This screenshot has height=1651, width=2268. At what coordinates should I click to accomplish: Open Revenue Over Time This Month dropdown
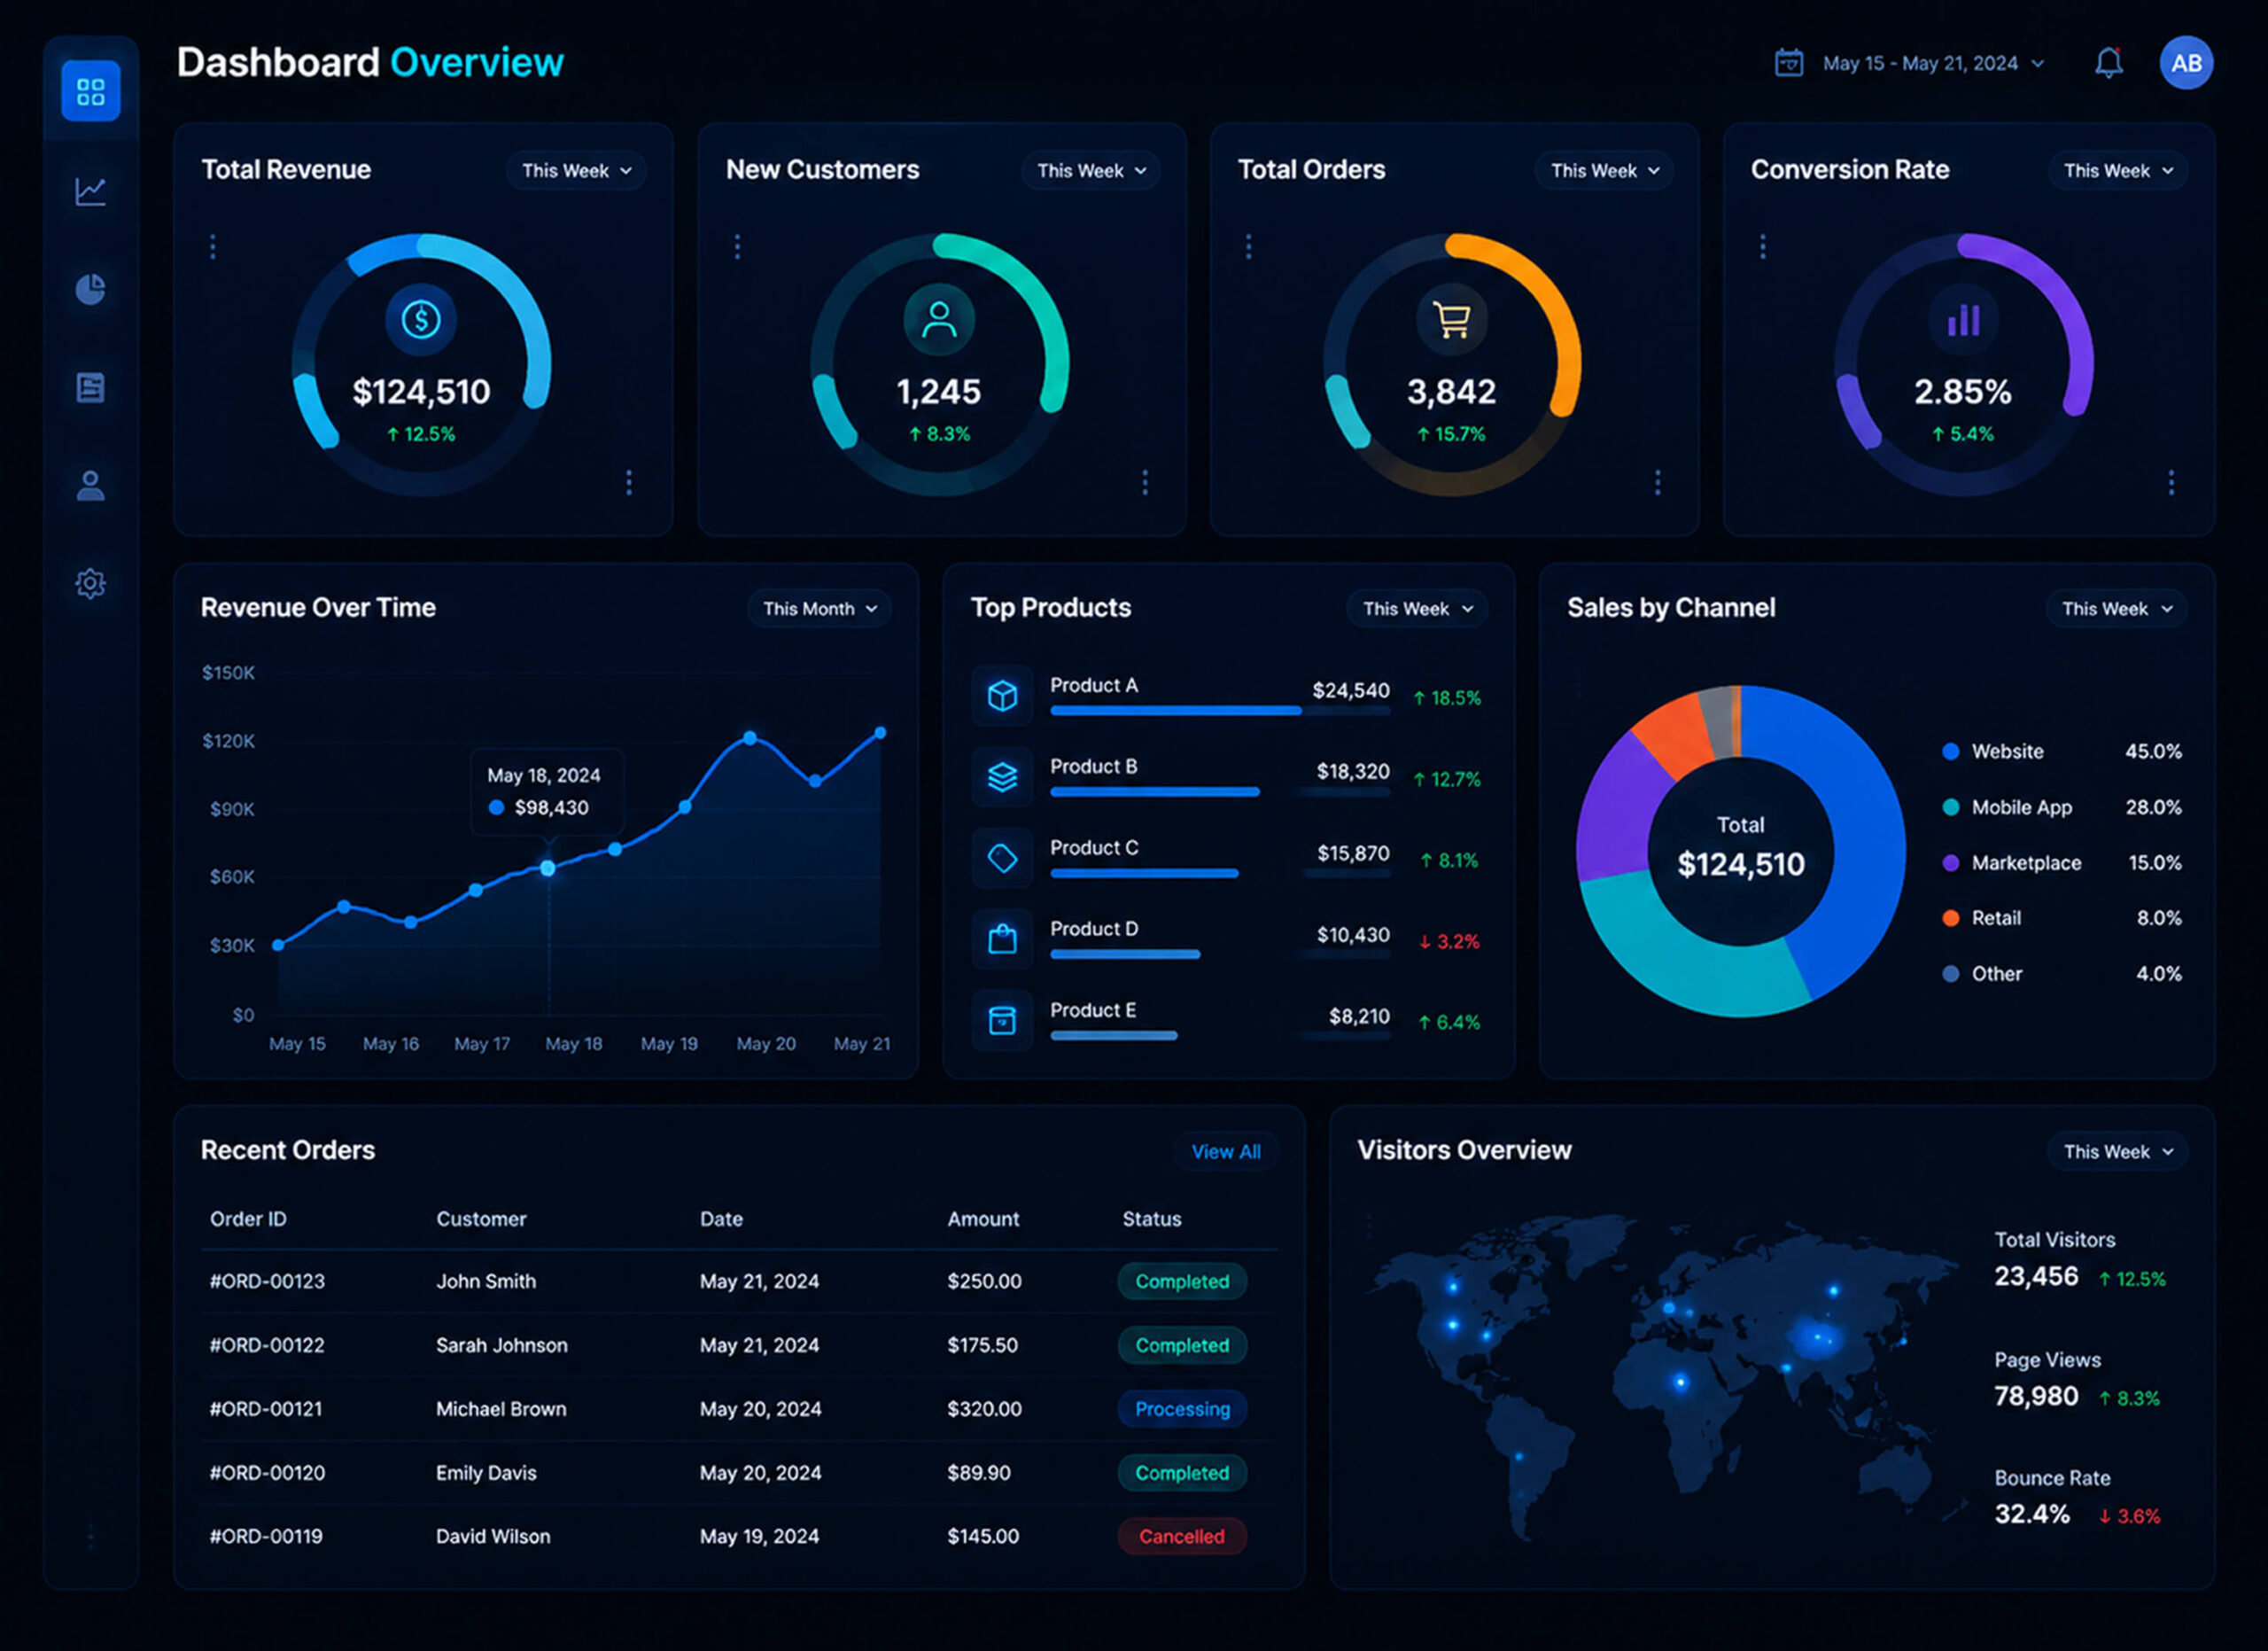[819, 609]
